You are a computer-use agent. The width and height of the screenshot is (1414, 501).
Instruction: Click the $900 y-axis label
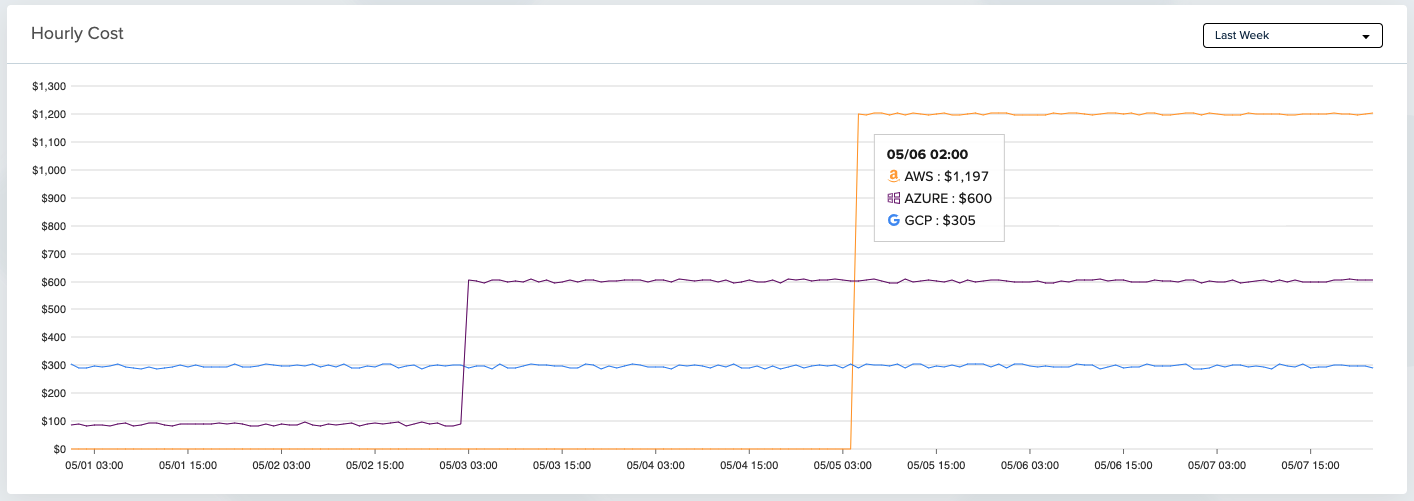point(53,198)
